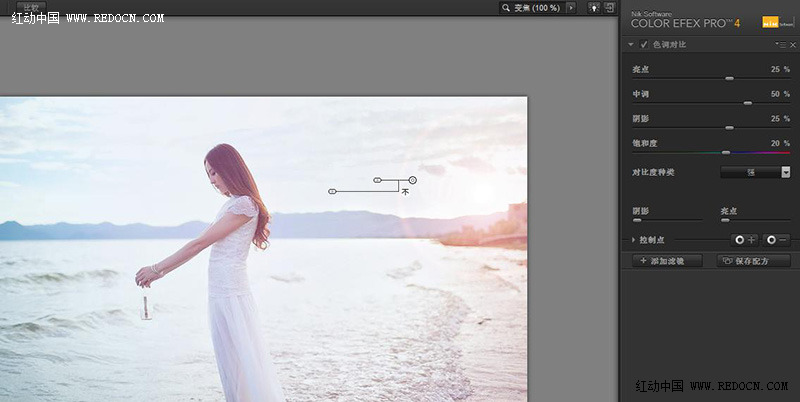This screenshot has height=402, width=800.
Task: Click the add positive control point button
Action: 744,240
